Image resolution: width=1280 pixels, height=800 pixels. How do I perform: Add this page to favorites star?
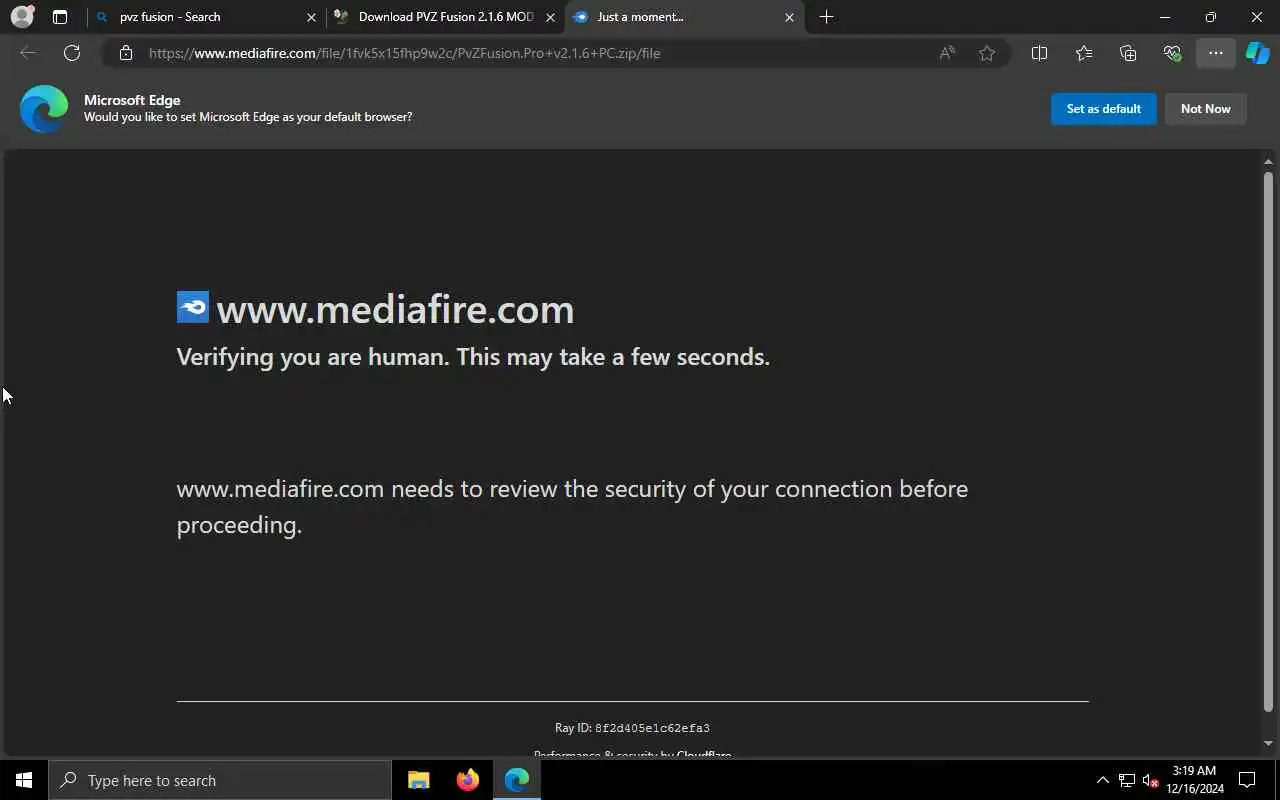pos(987,53)
